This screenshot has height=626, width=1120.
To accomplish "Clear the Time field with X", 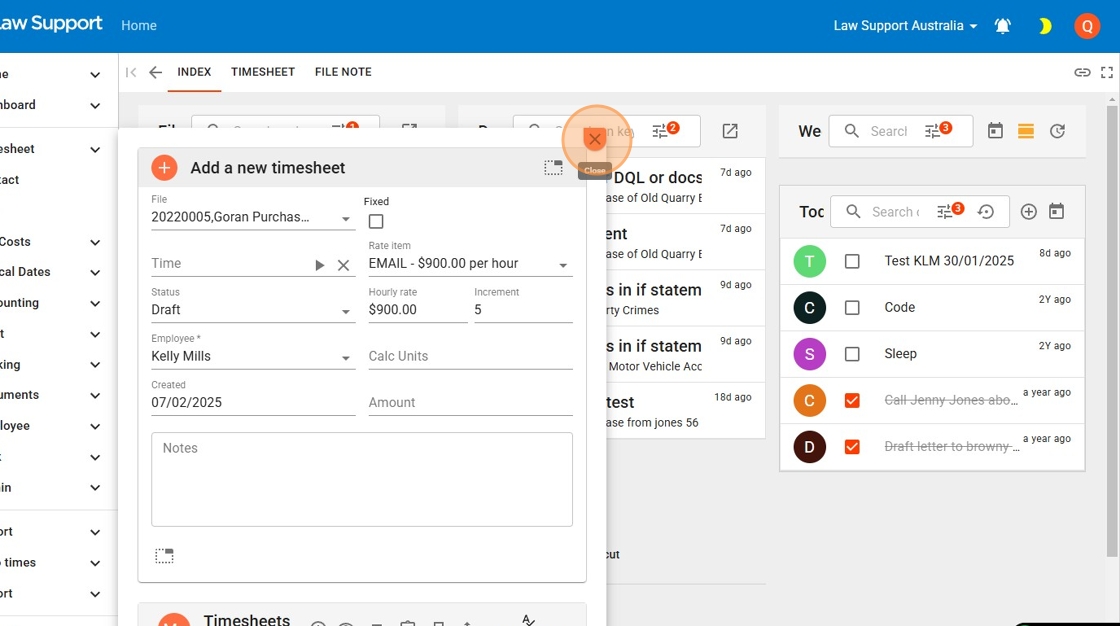I will point(344,265).
